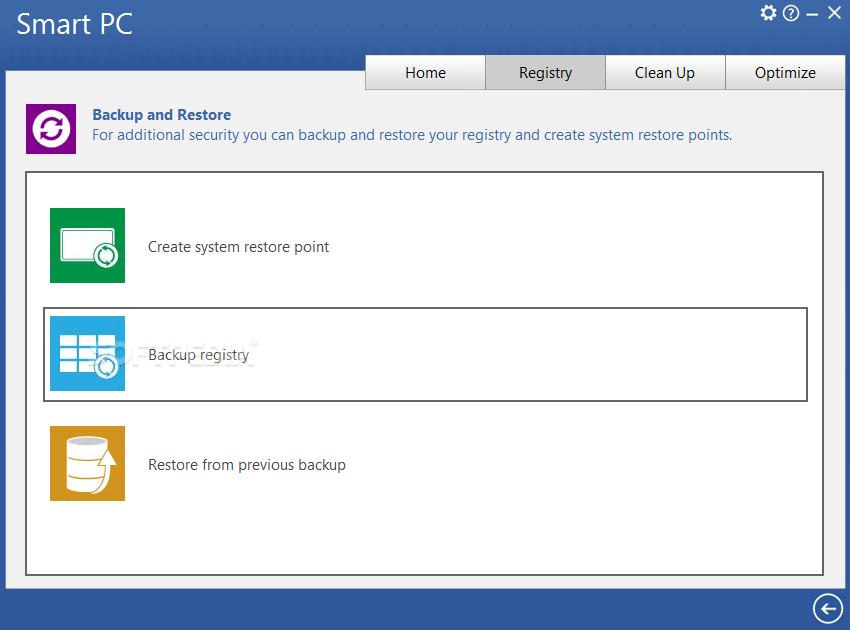This screenshot has height=630, width=850.
Task: Open settings with the gear icon
Action: pyautogui.click(x=768, y=12)
